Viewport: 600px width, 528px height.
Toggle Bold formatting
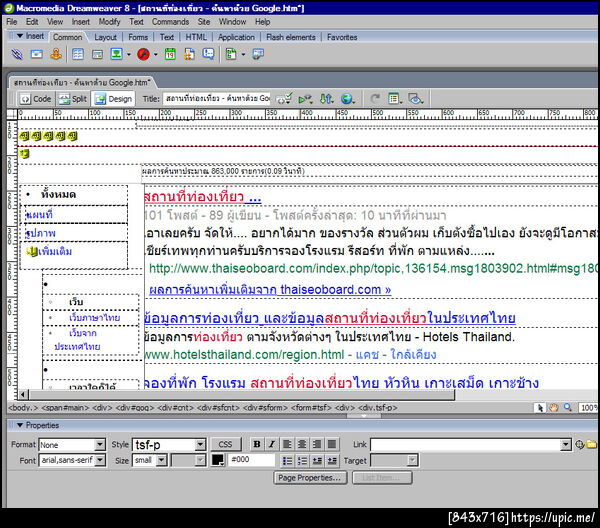pos(257,444)
